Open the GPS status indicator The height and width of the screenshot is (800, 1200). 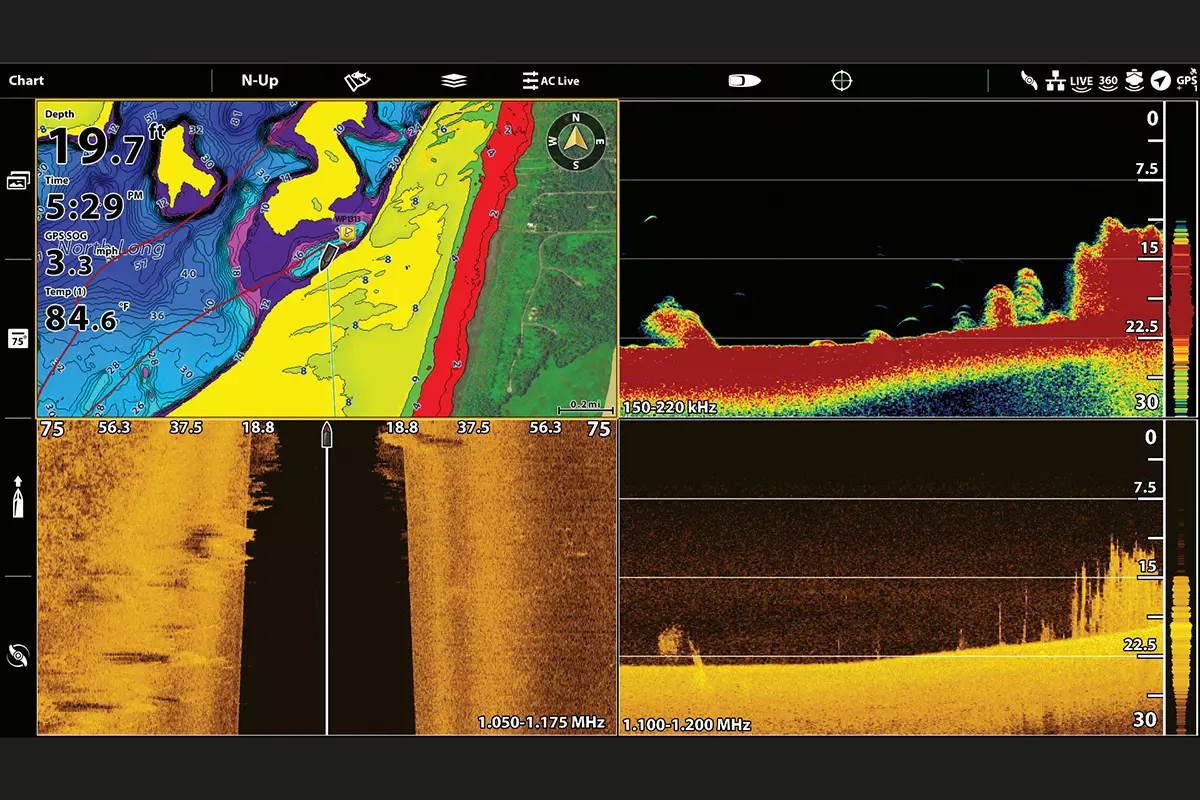click(1186, 81)
